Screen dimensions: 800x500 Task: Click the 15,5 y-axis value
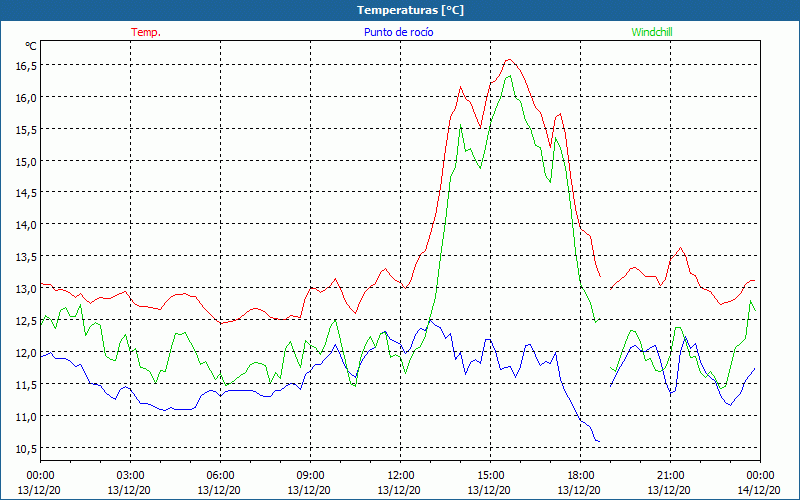click(26, 130)
